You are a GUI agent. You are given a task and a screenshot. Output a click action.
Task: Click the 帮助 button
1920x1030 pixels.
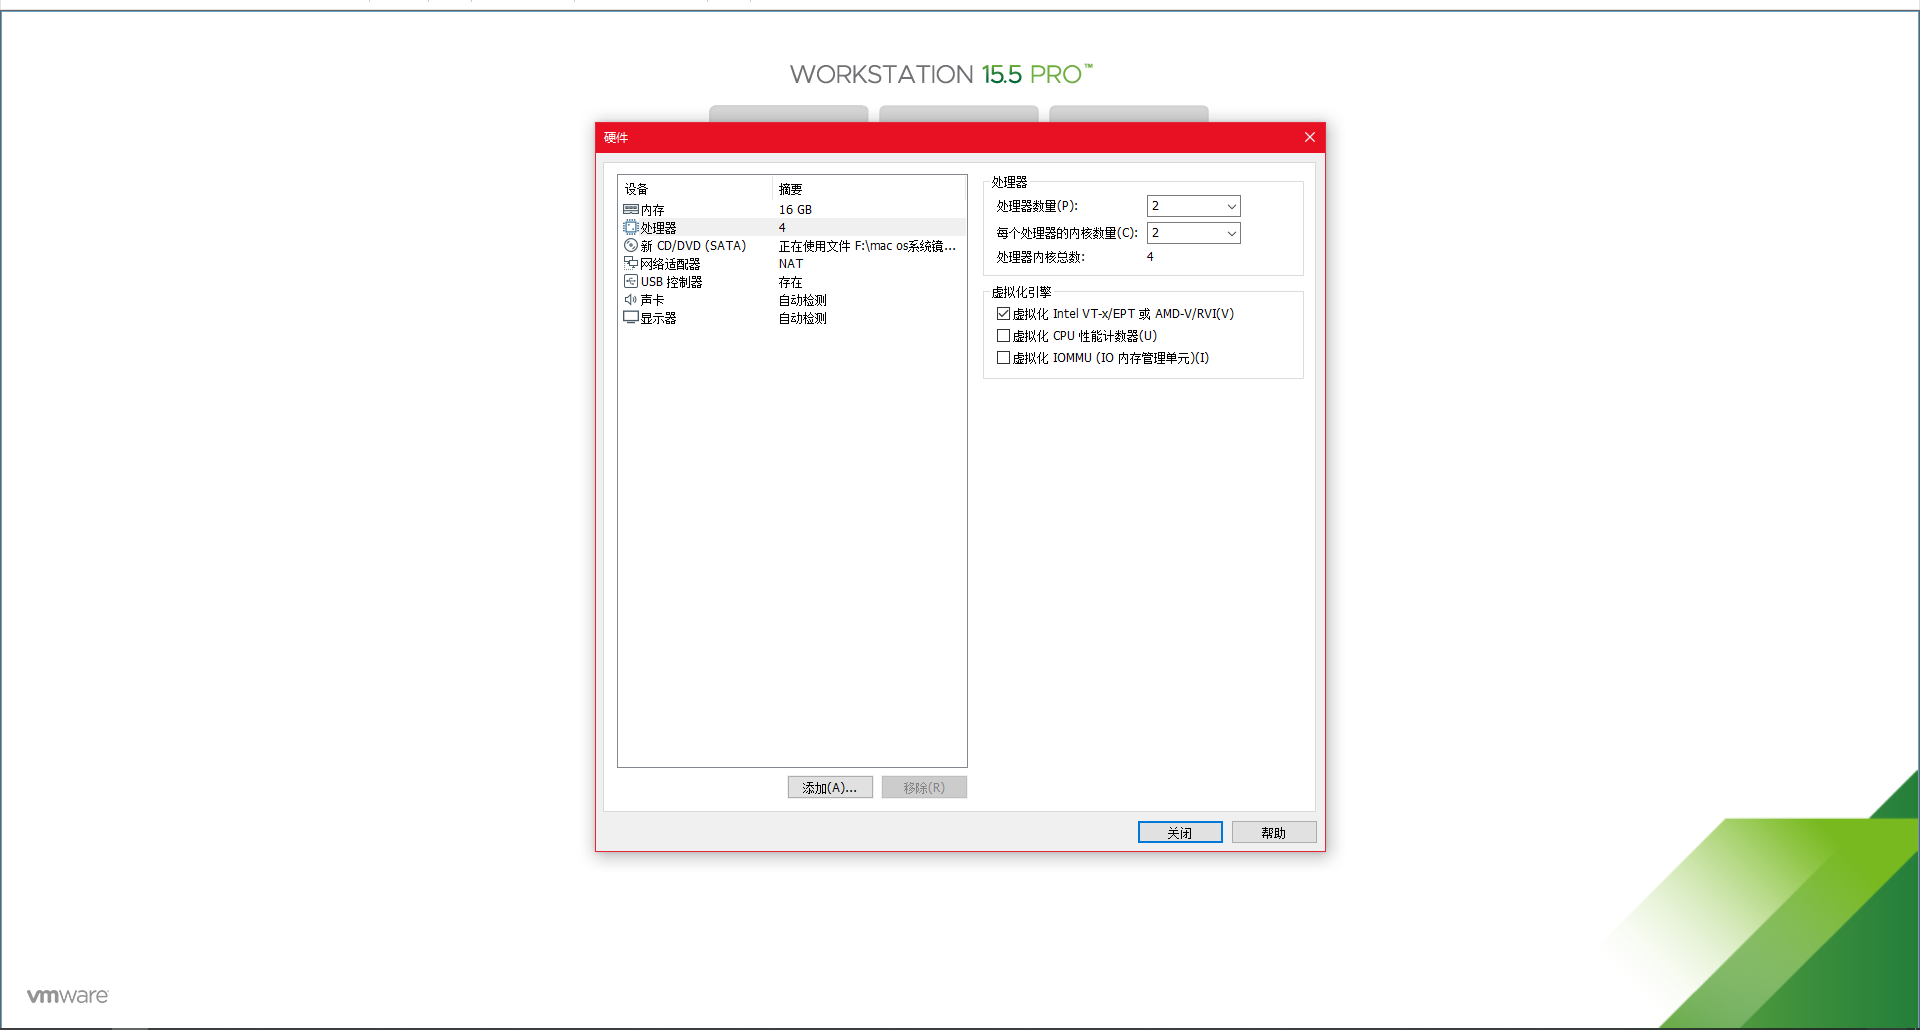tap(1274, 833)
